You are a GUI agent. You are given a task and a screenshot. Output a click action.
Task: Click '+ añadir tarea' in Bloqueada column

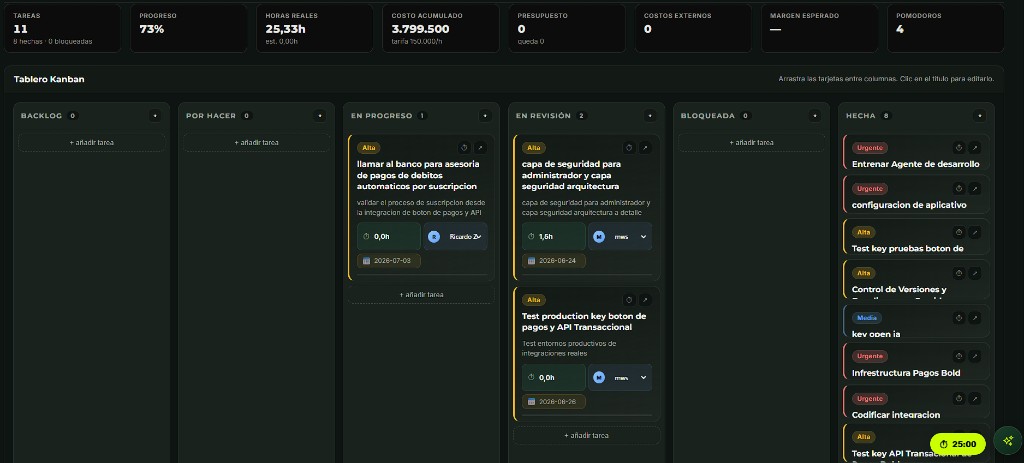752,142
